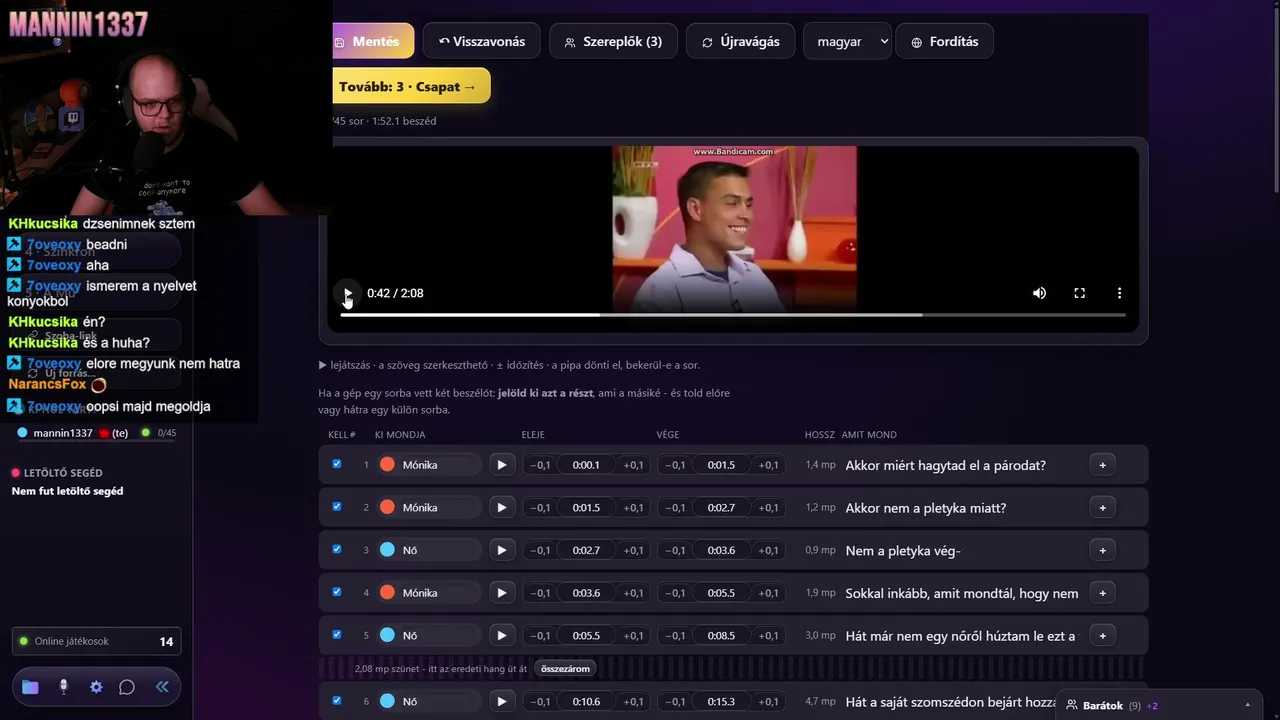Play the main video in the player
Image resolution: width=1280 pixels, height=720 pixels.
pyautogui.click(x=347, y=293)
